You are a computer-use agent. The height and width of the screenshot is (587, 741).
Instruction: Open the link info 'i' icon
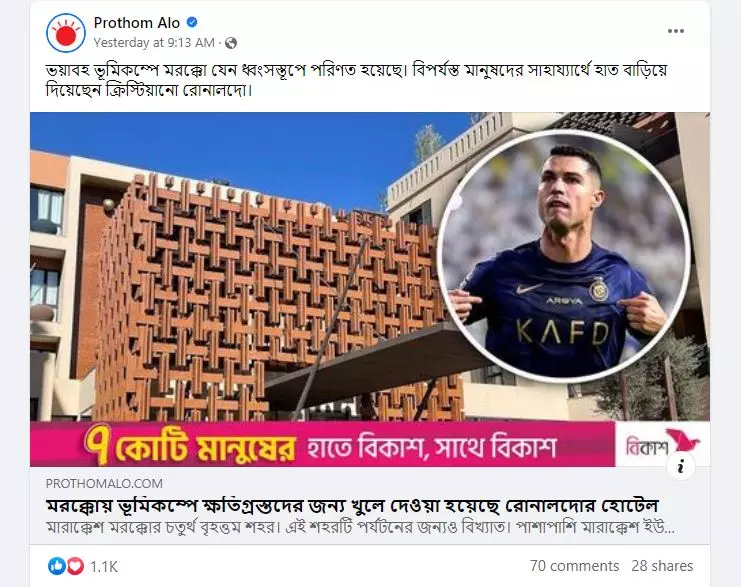pos(681,466)
